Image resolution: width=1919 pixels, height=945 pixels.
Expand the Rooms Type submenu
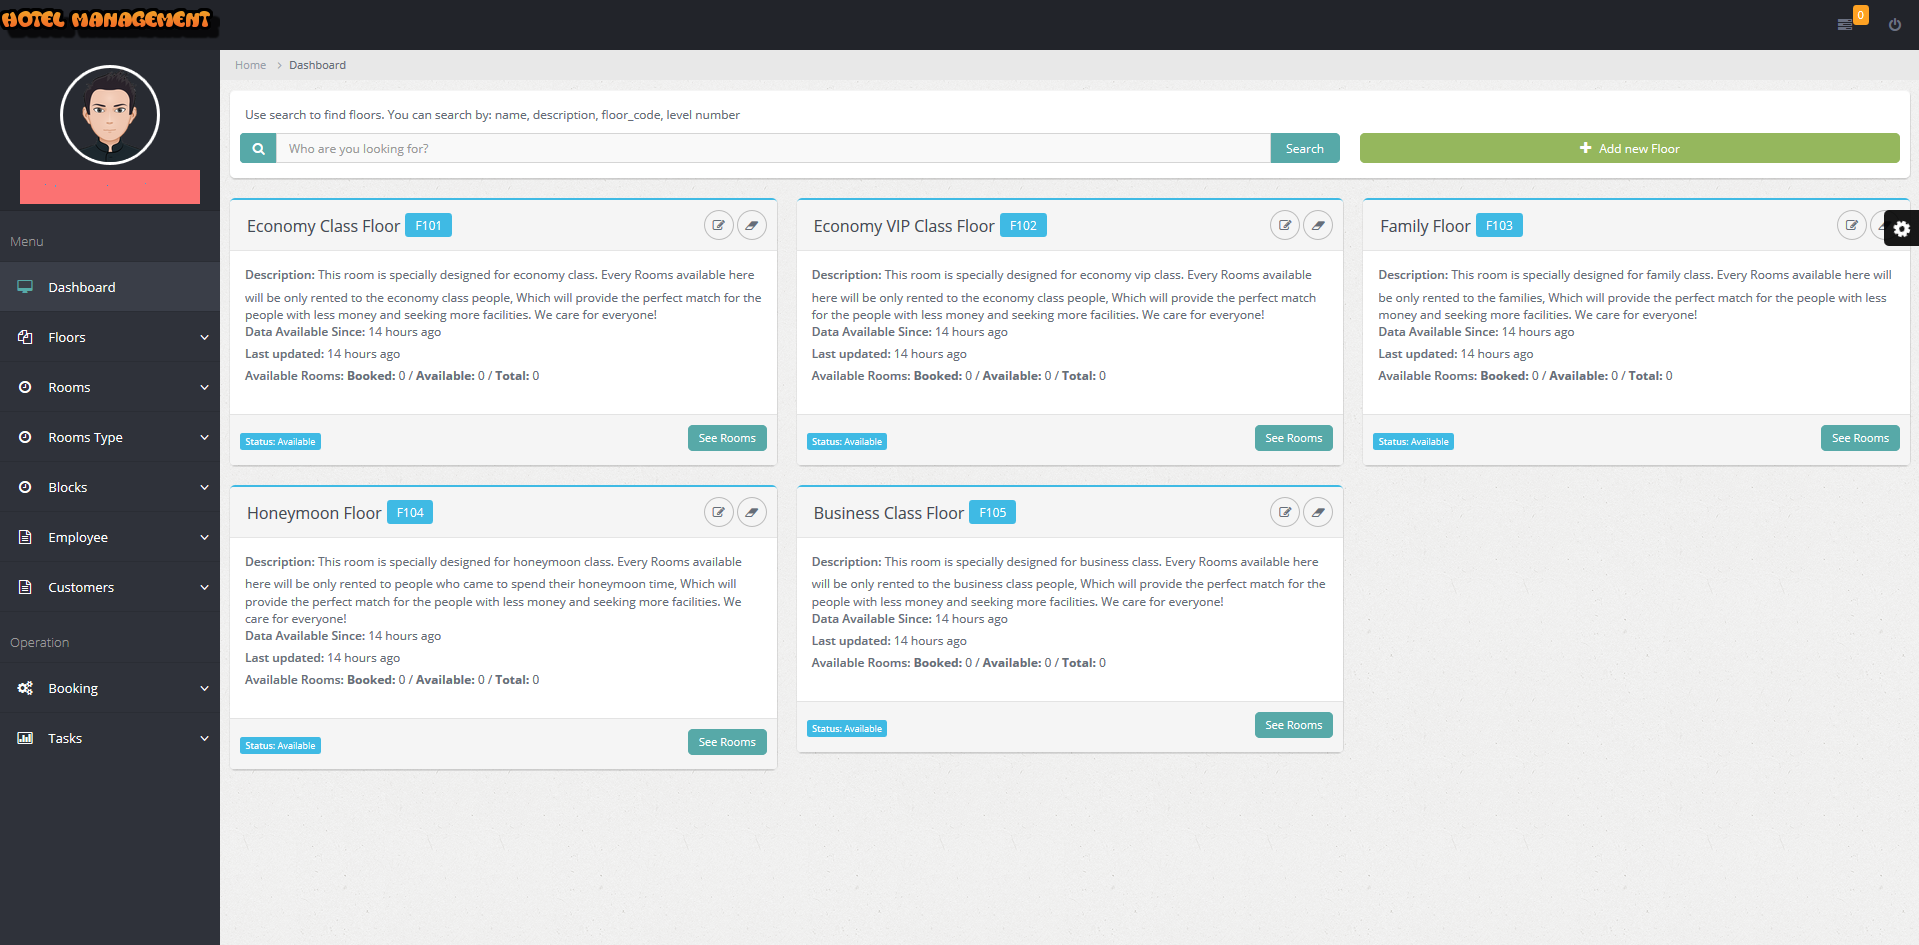(110, 438)
